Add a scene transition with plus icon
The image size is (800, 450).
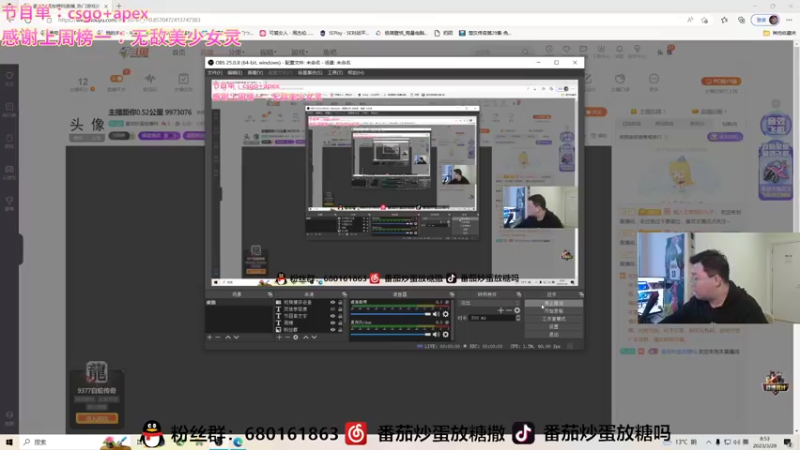pyautogui.click(x=501, y=310)
